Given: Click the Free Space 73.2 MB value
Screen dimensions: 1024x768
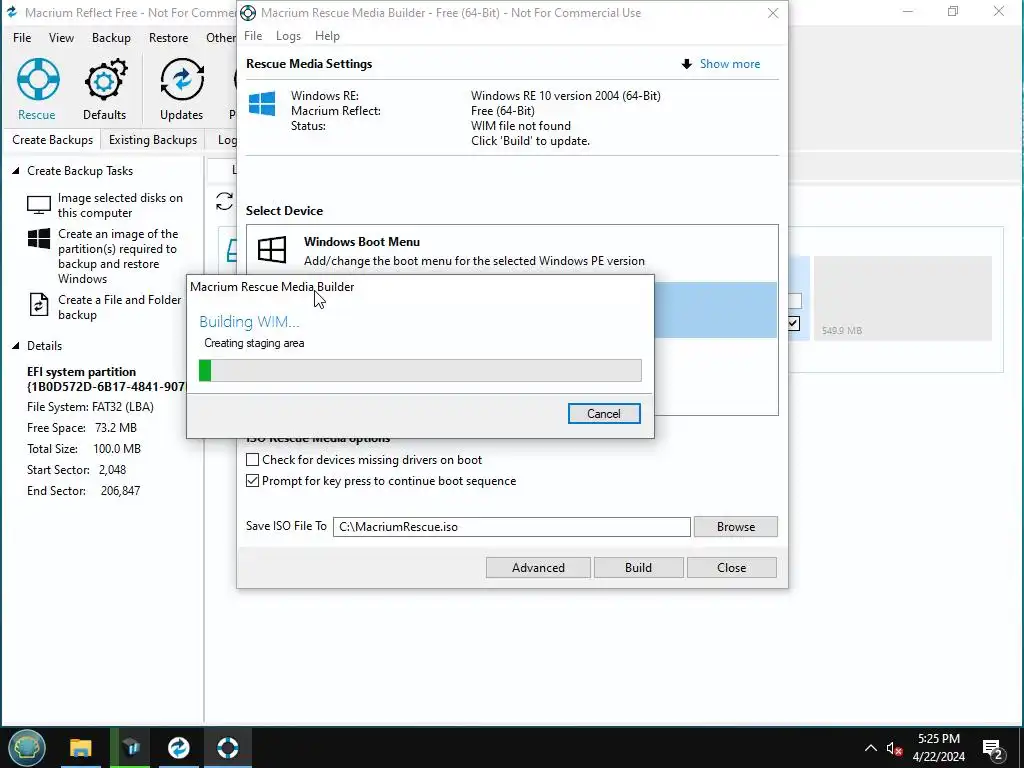Looking at the screenshot, I should [116, 428].
